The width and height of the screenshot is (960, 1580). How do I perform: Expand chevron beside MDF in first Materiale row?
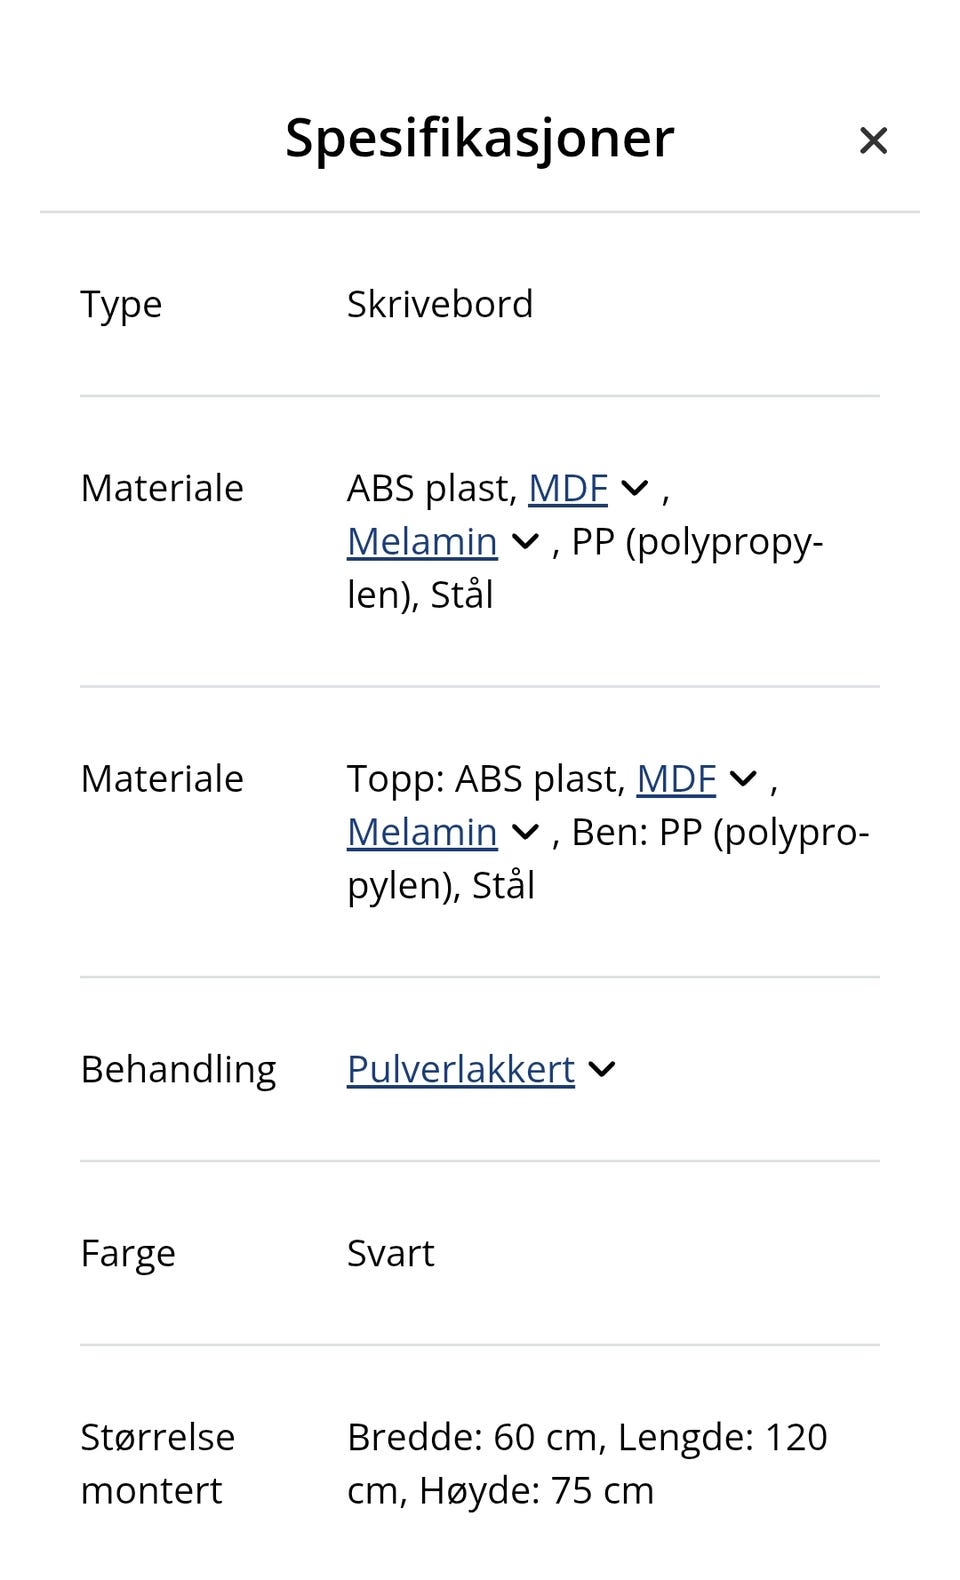click(x=635, y=489)
